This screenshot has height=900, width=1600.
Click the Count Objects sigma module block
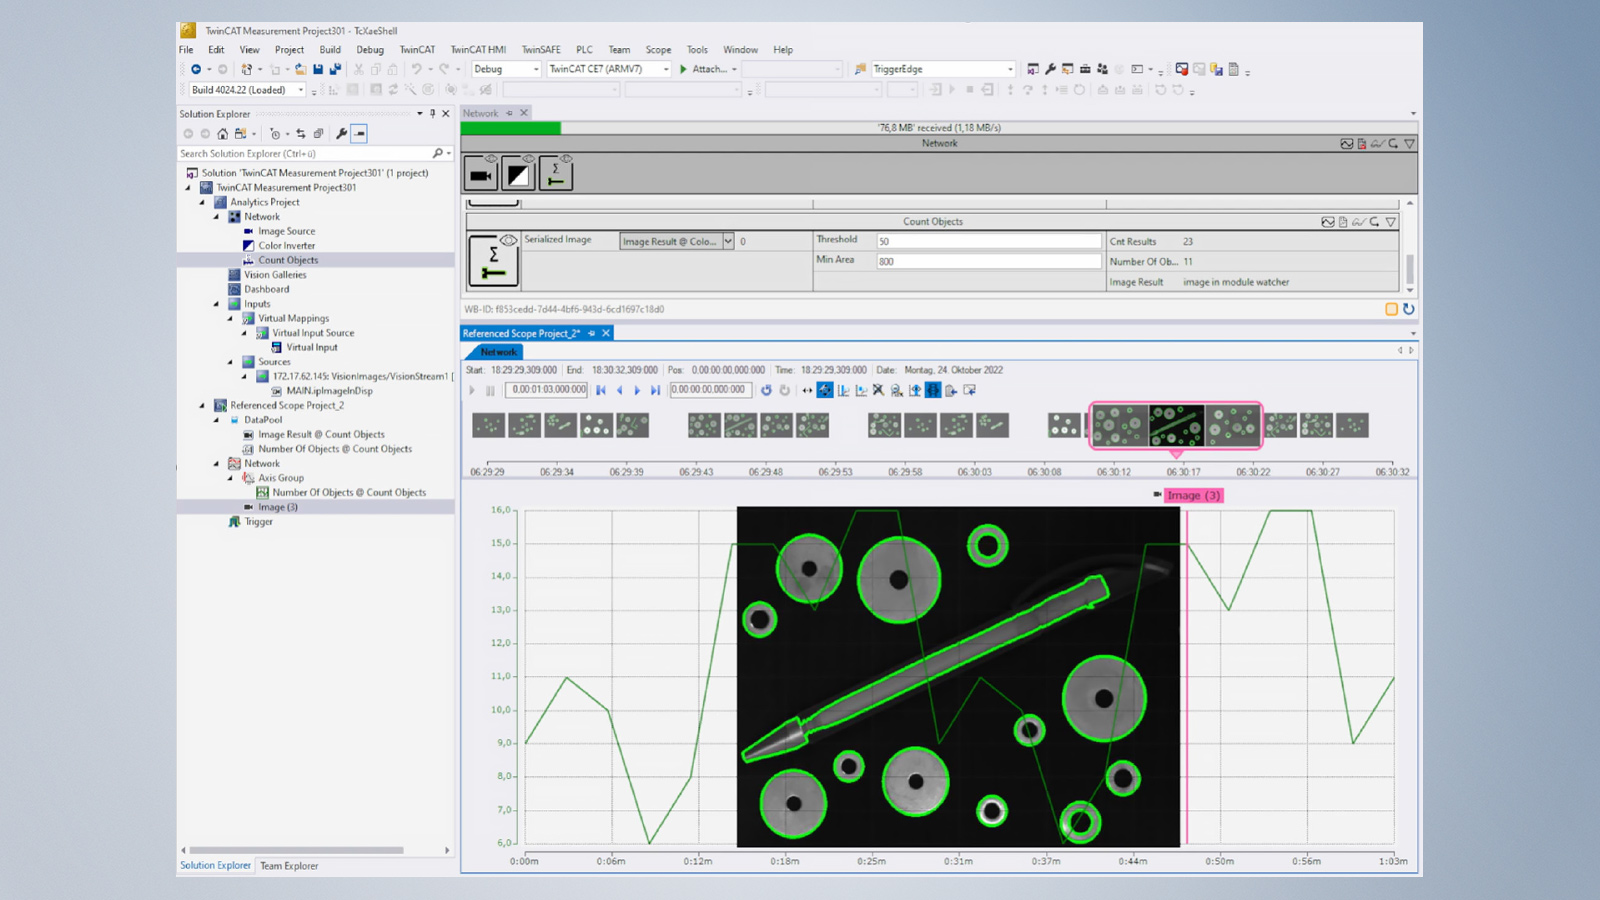pos(556,175)
